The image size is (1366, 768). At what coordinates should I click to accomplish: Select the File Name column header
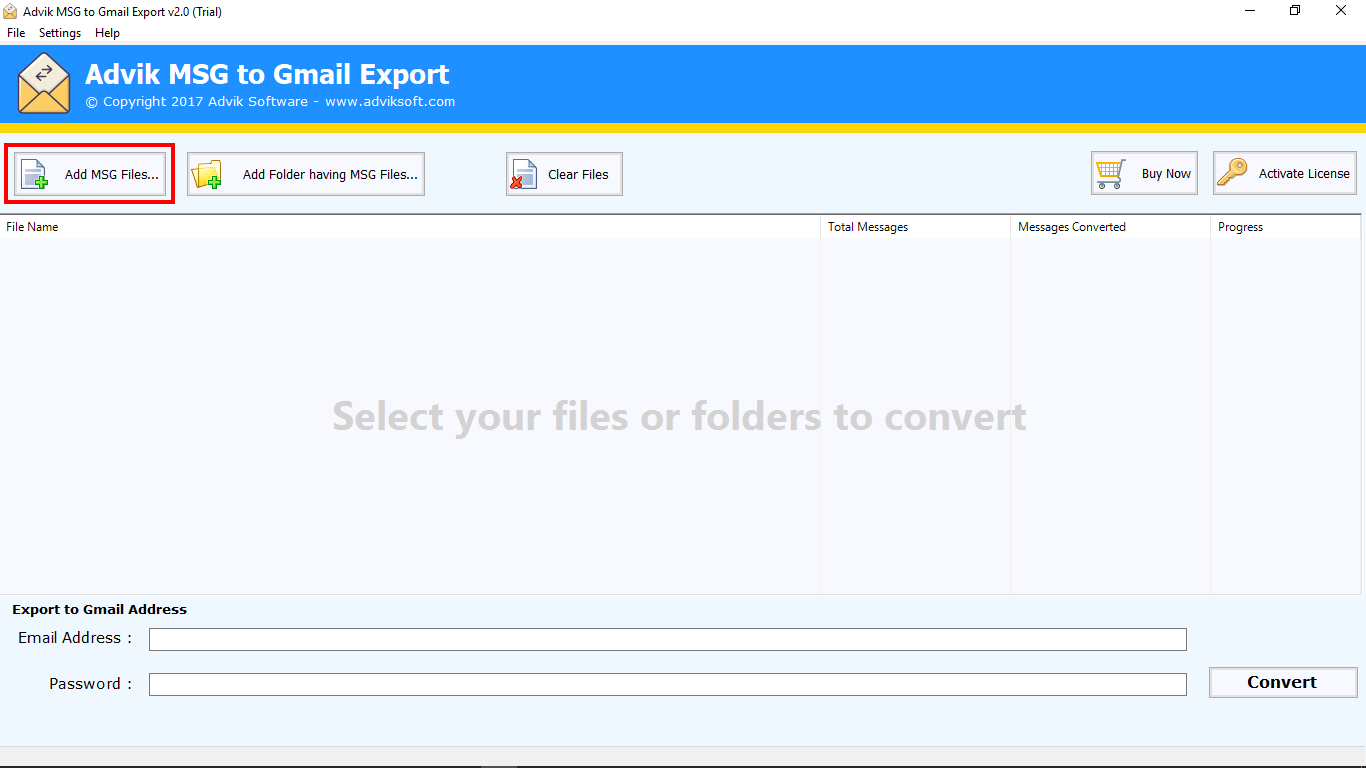pos(410,227)
